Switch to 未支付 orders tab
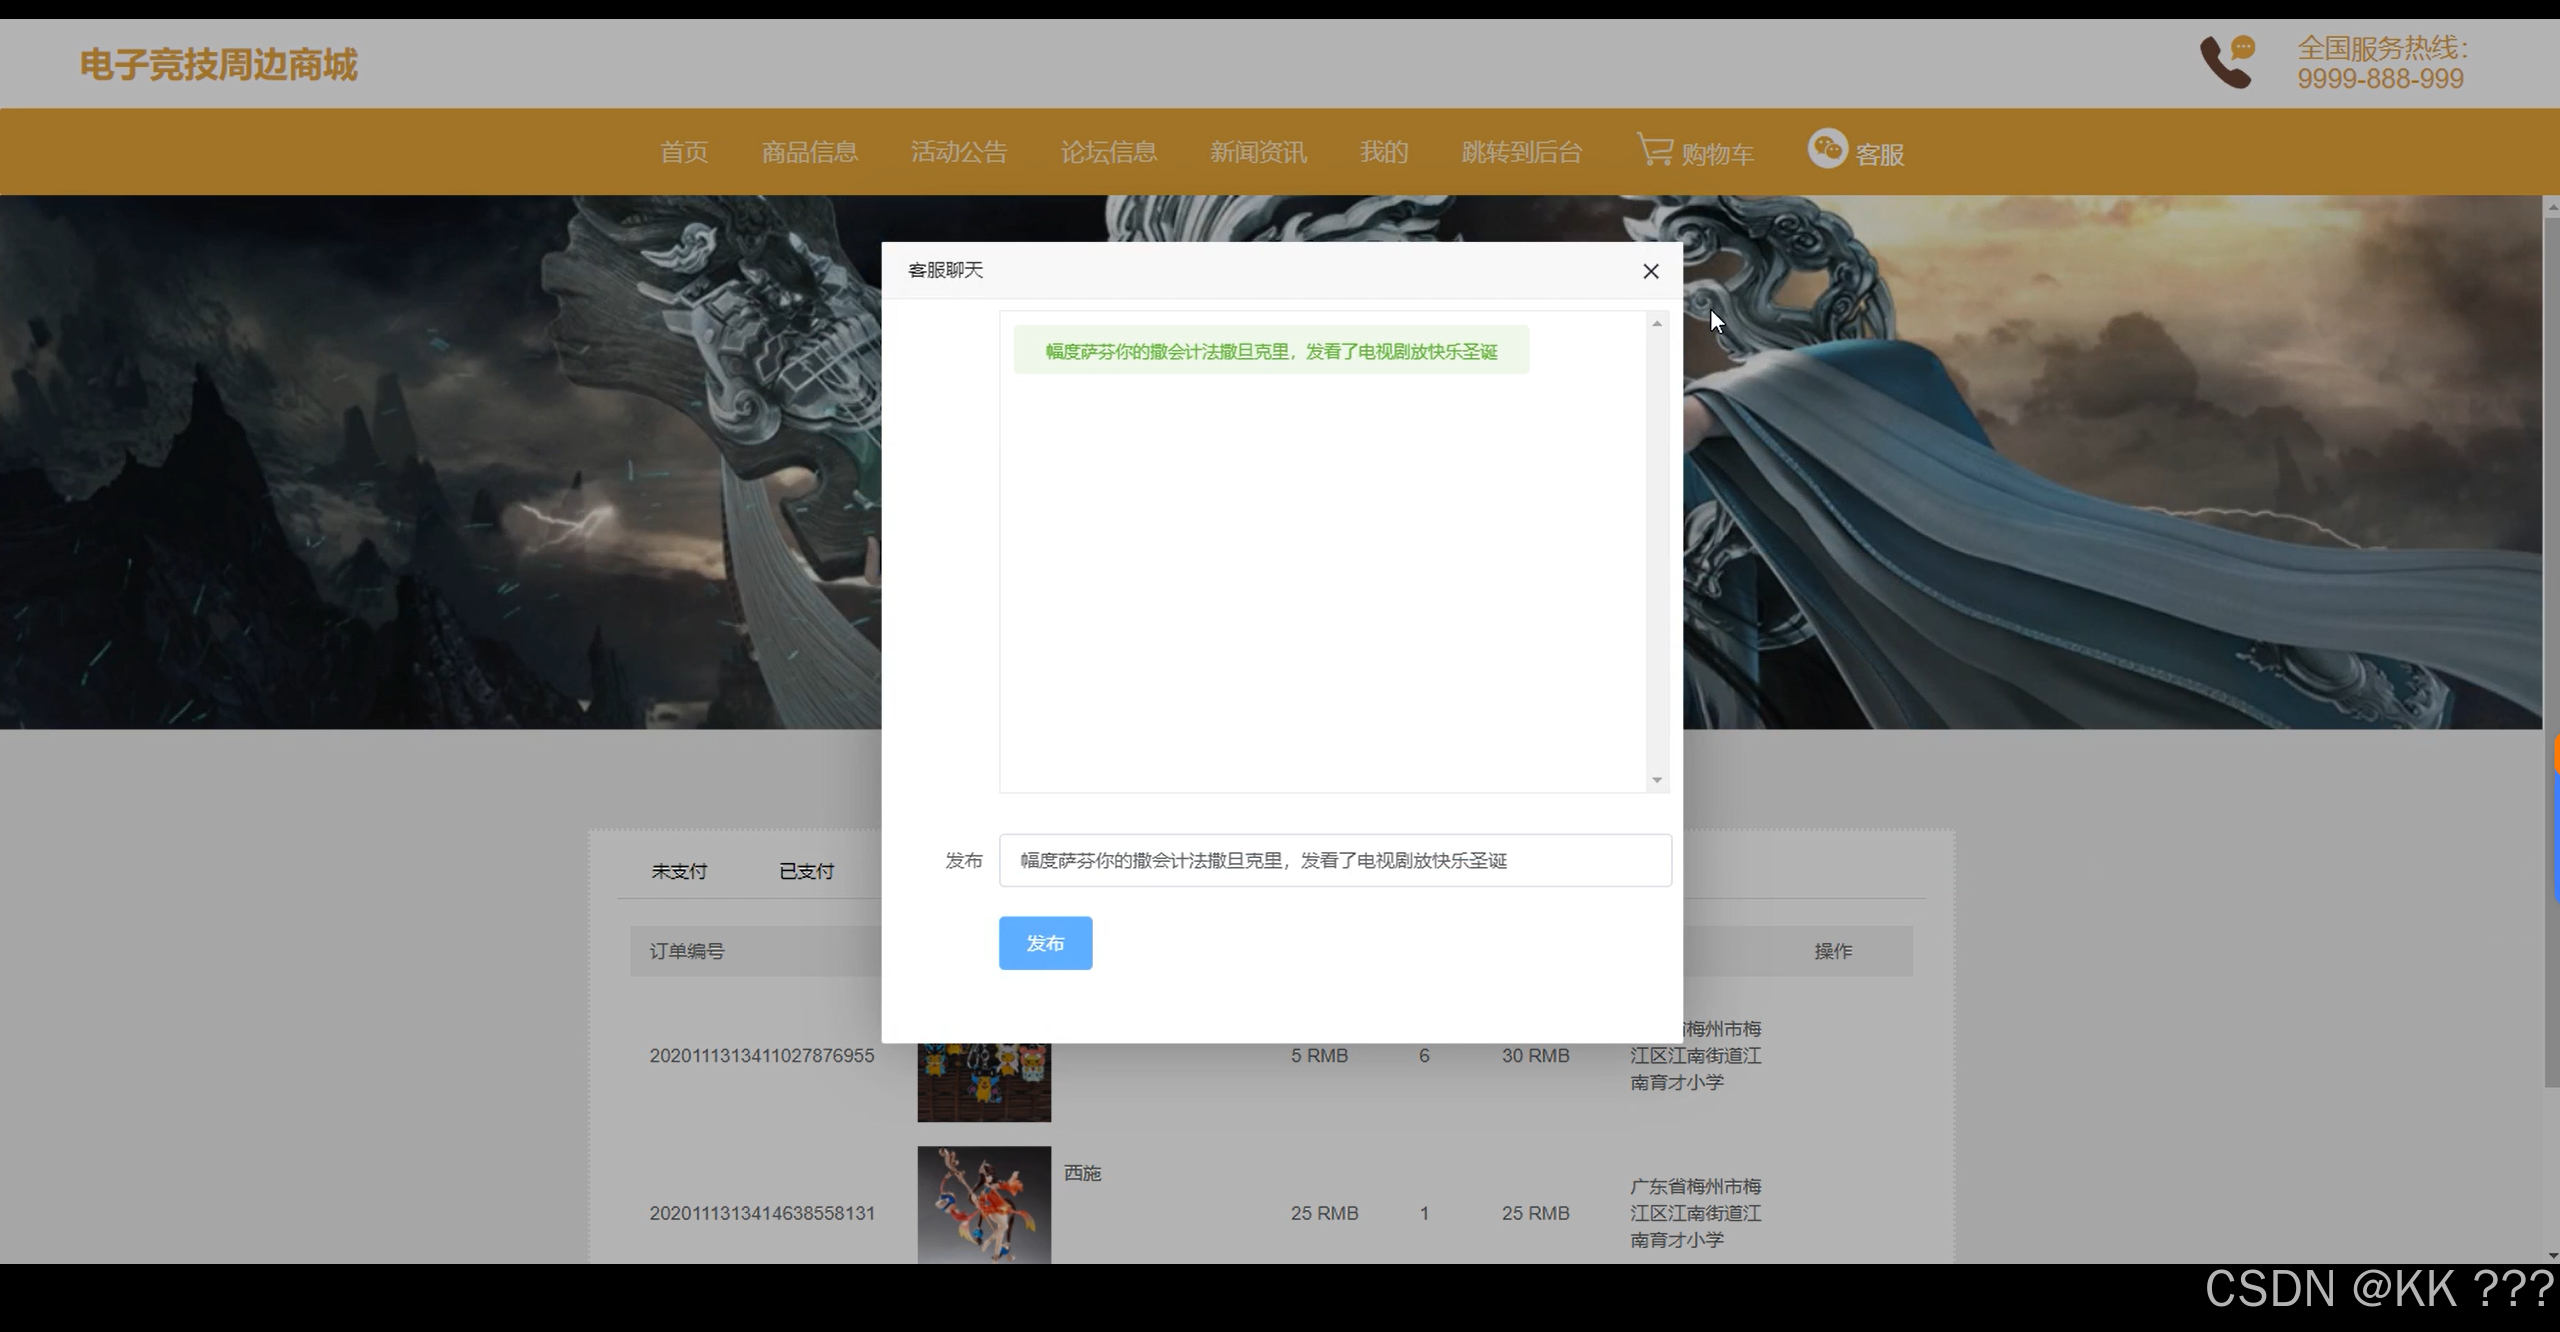The image size is (2560, 1332). point(679,871)
